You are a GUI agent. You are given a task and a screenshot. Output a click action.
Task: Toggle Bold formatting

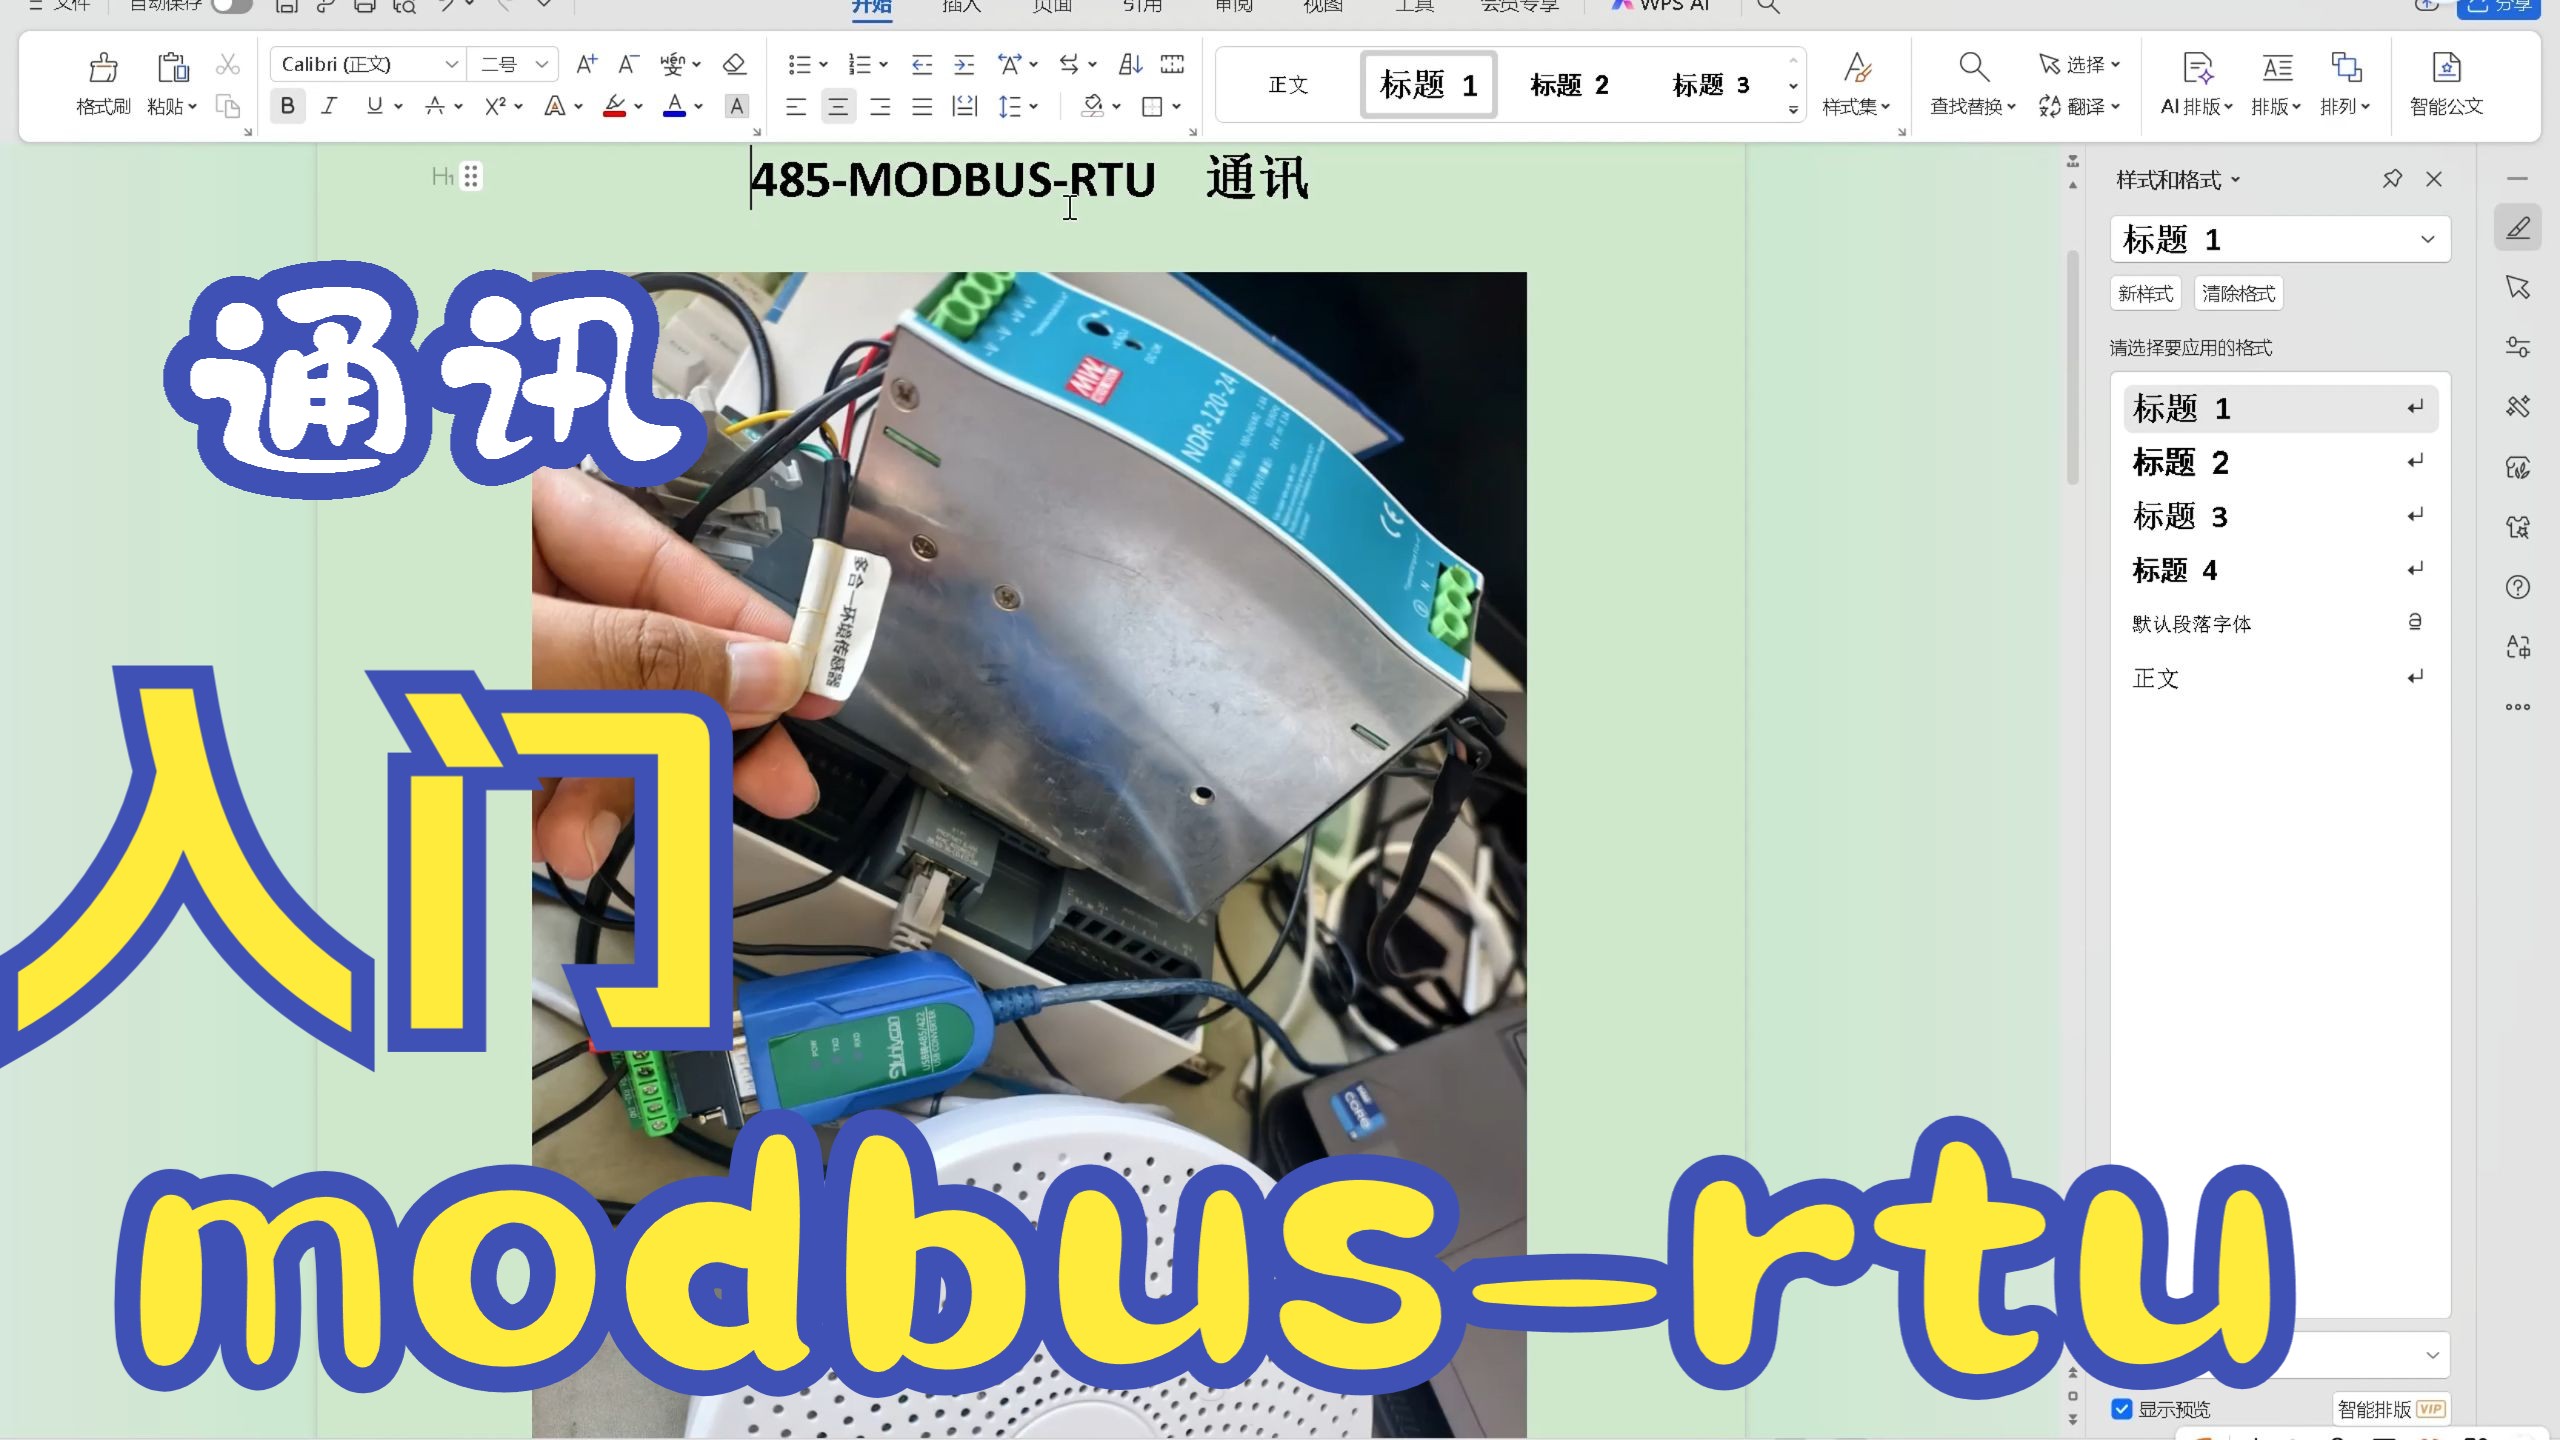pyautogui.click(x=288, y=106)
